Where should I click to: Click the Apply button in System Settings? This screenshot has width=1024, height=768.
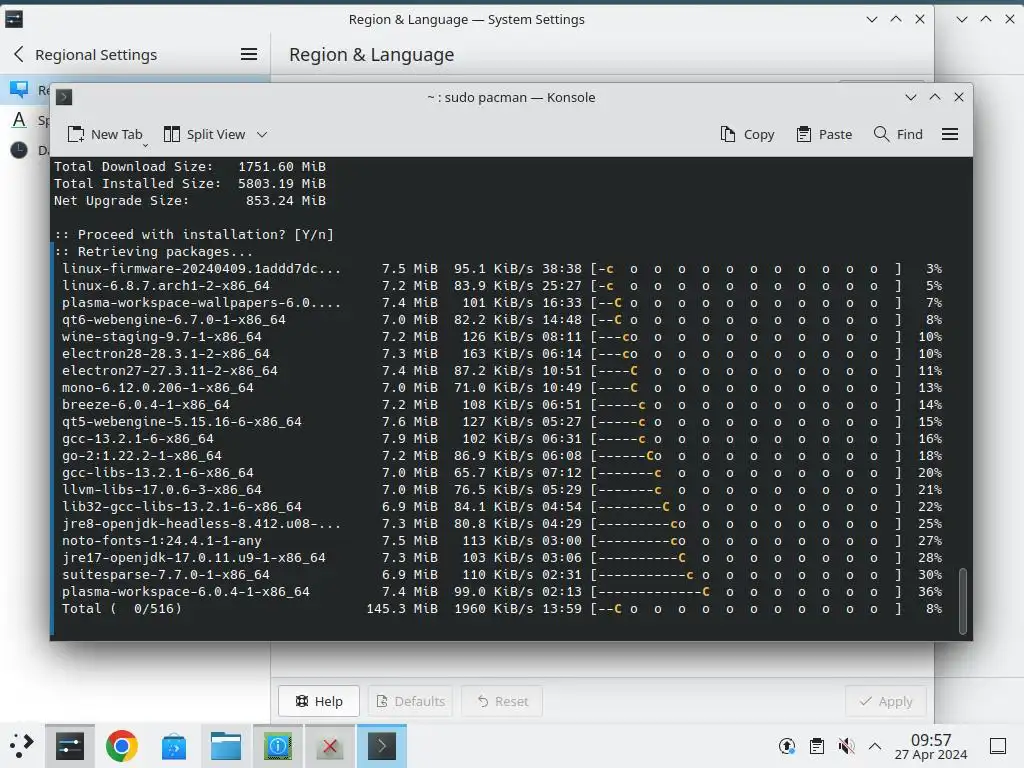coord(886,701)
